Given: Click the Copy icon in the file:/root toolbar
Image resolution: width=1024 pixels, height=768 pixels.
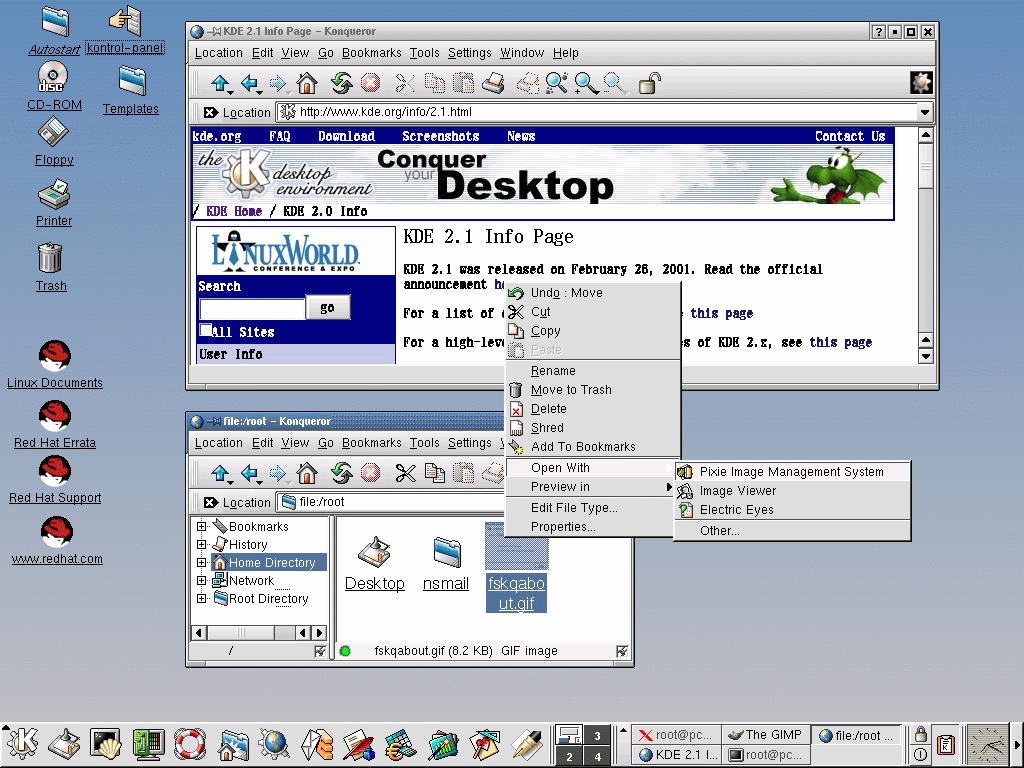Looking at the screenshot, I should [434, 473].
